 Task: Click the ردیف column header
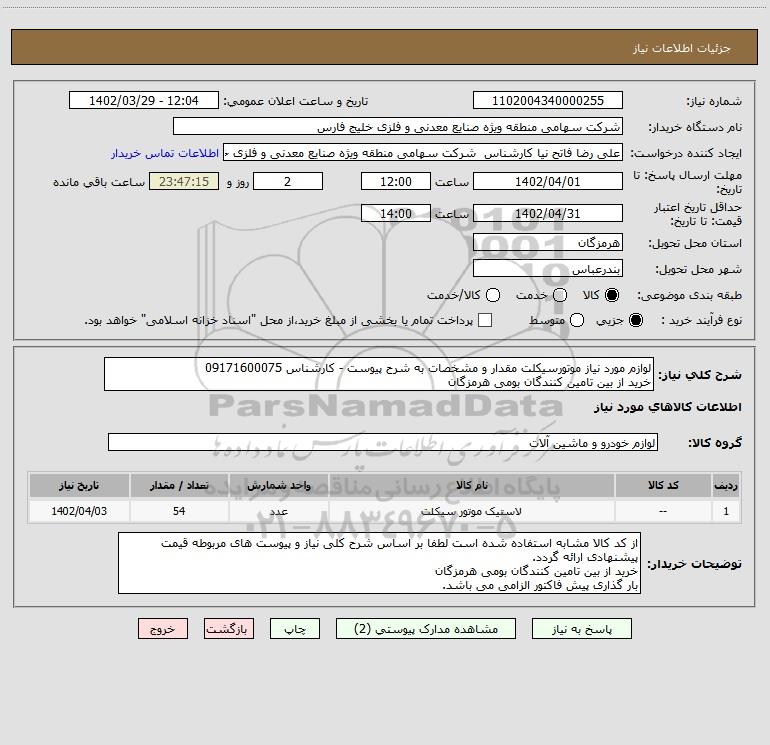click(726, 486)
